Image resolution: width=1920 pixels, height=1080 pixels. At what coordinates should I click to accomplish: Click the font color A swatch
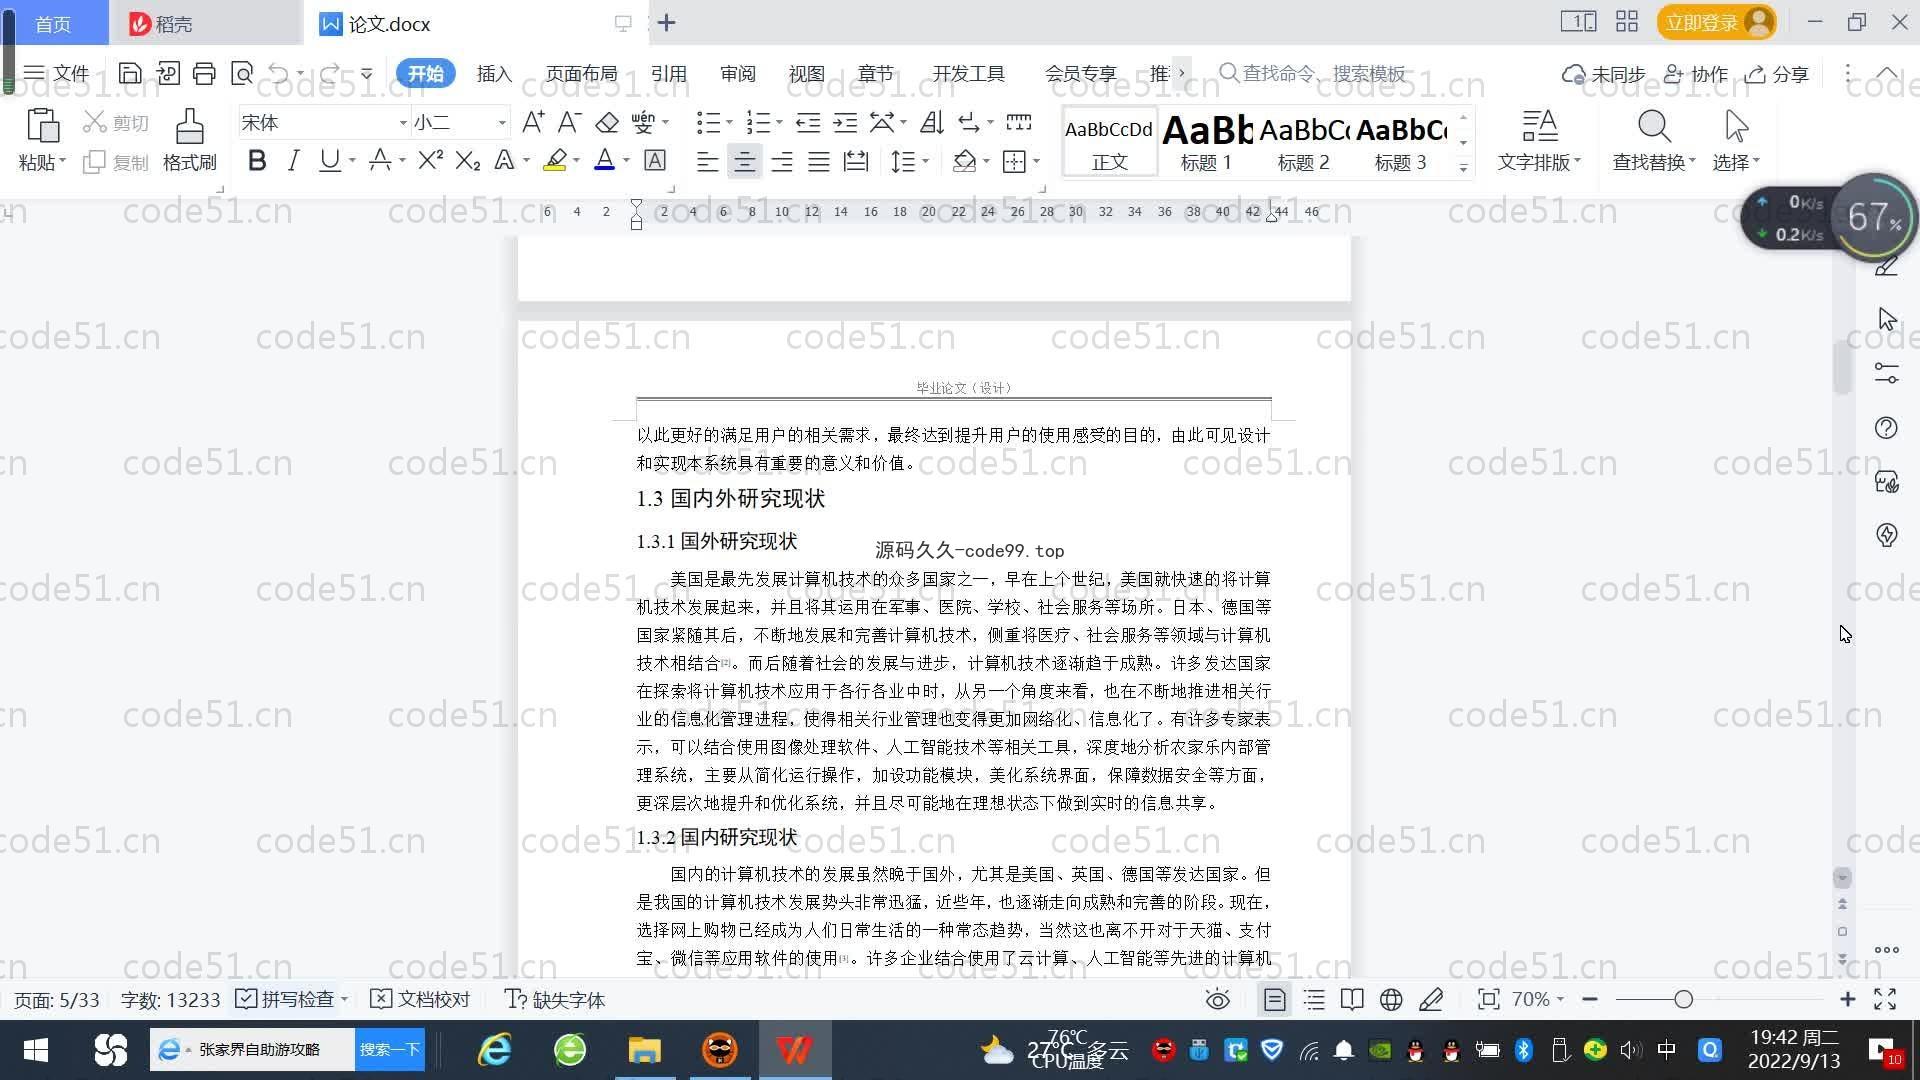coord(604,160)
